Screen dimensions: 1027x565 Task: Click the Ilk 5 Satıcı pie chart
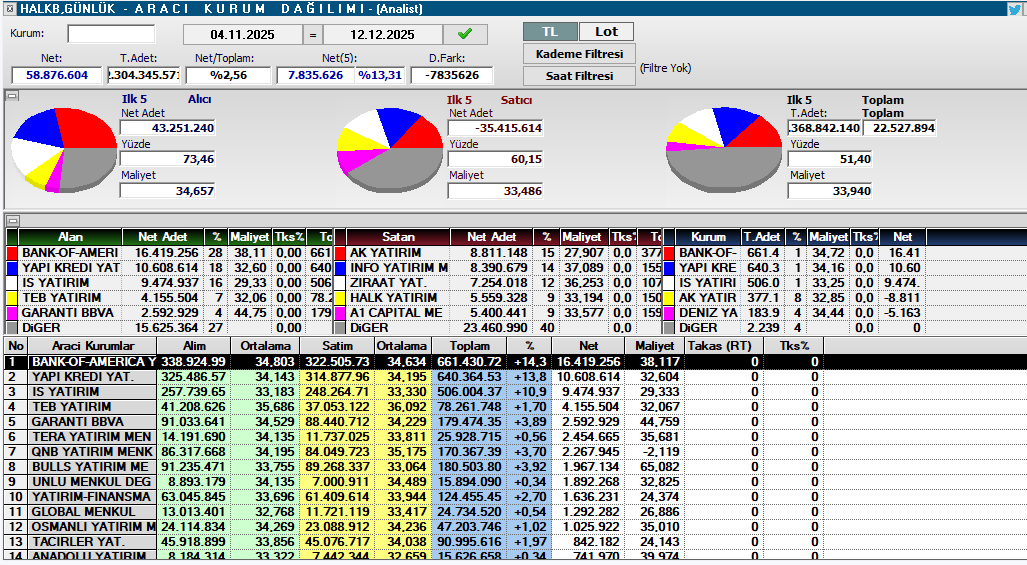pyautogui.click(x=390, y=150)
